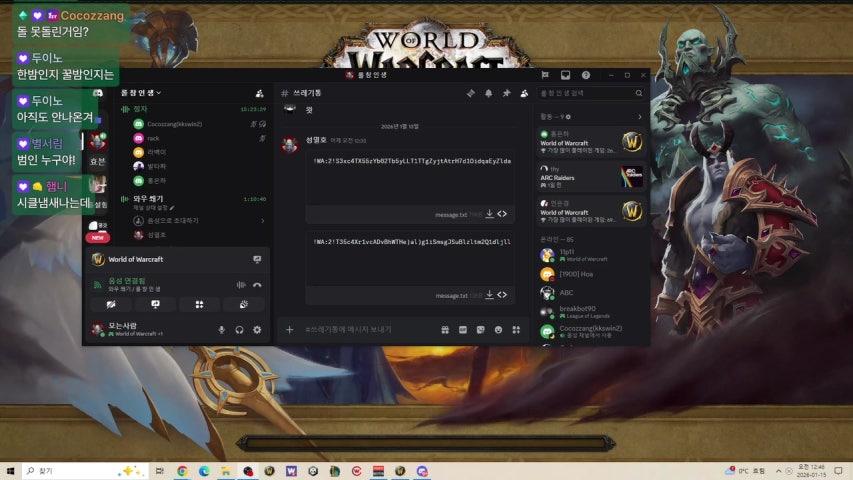The image size is (853, 480).
Task: Open user settings gear
Action: [257, 330]
